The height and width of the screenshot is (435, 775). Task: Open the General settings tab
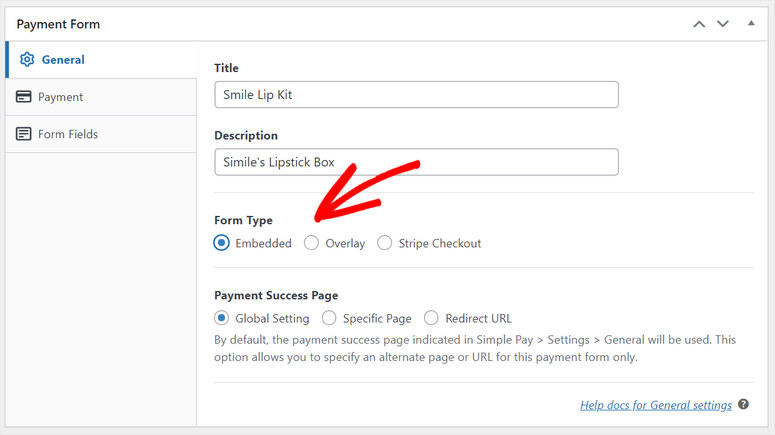tap(63, 60)
